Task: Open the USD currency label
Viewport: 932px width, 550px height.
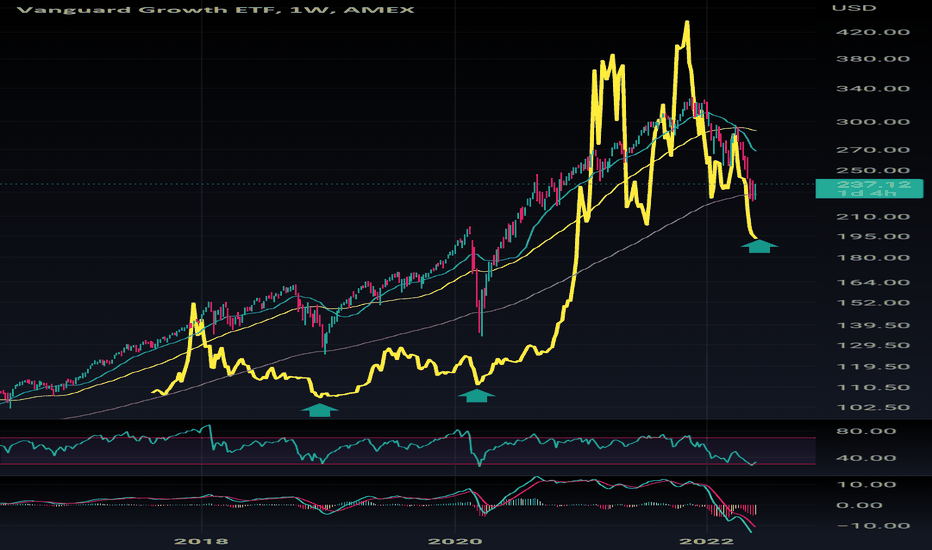Action: tap(854, 8)
